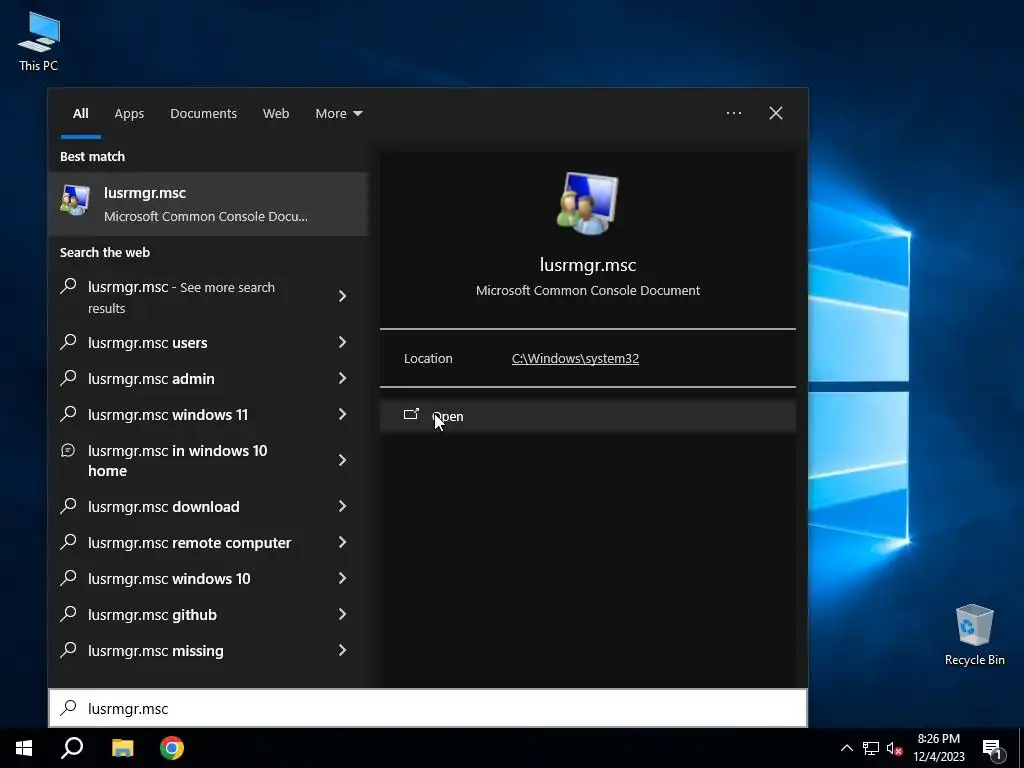1024x768 pixels.
Task: Select the lusrmgr.msc best match result
Action: [x=208, y=204]
